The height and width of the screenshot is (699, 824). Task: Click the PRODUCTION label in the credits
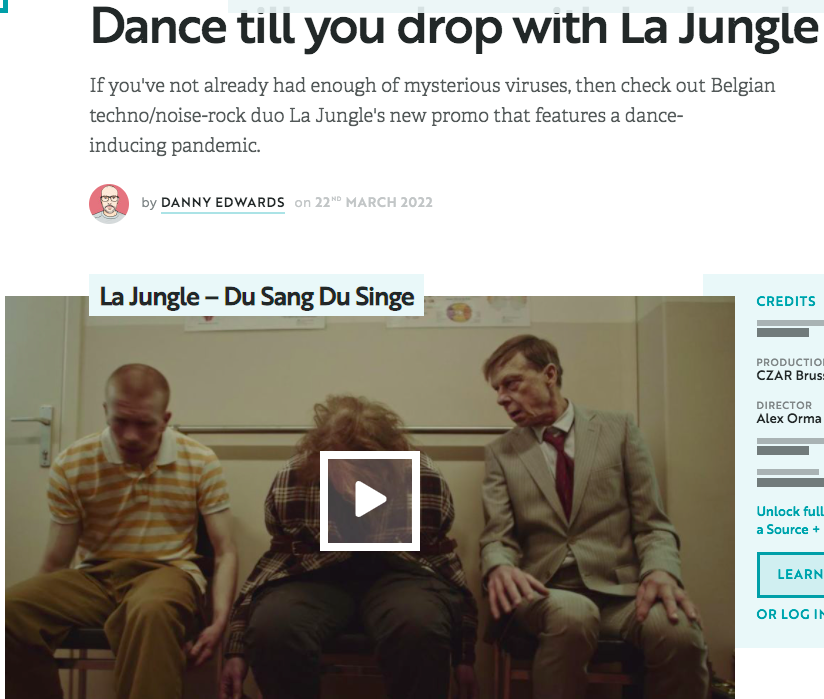(x=790, y=362)
